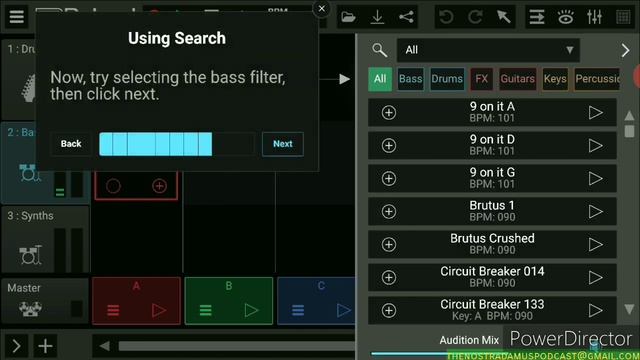Viewport: 640px width, 360px height.
Task: Open the list-arrow arrangement icon
Action: (x=537, y=17)
